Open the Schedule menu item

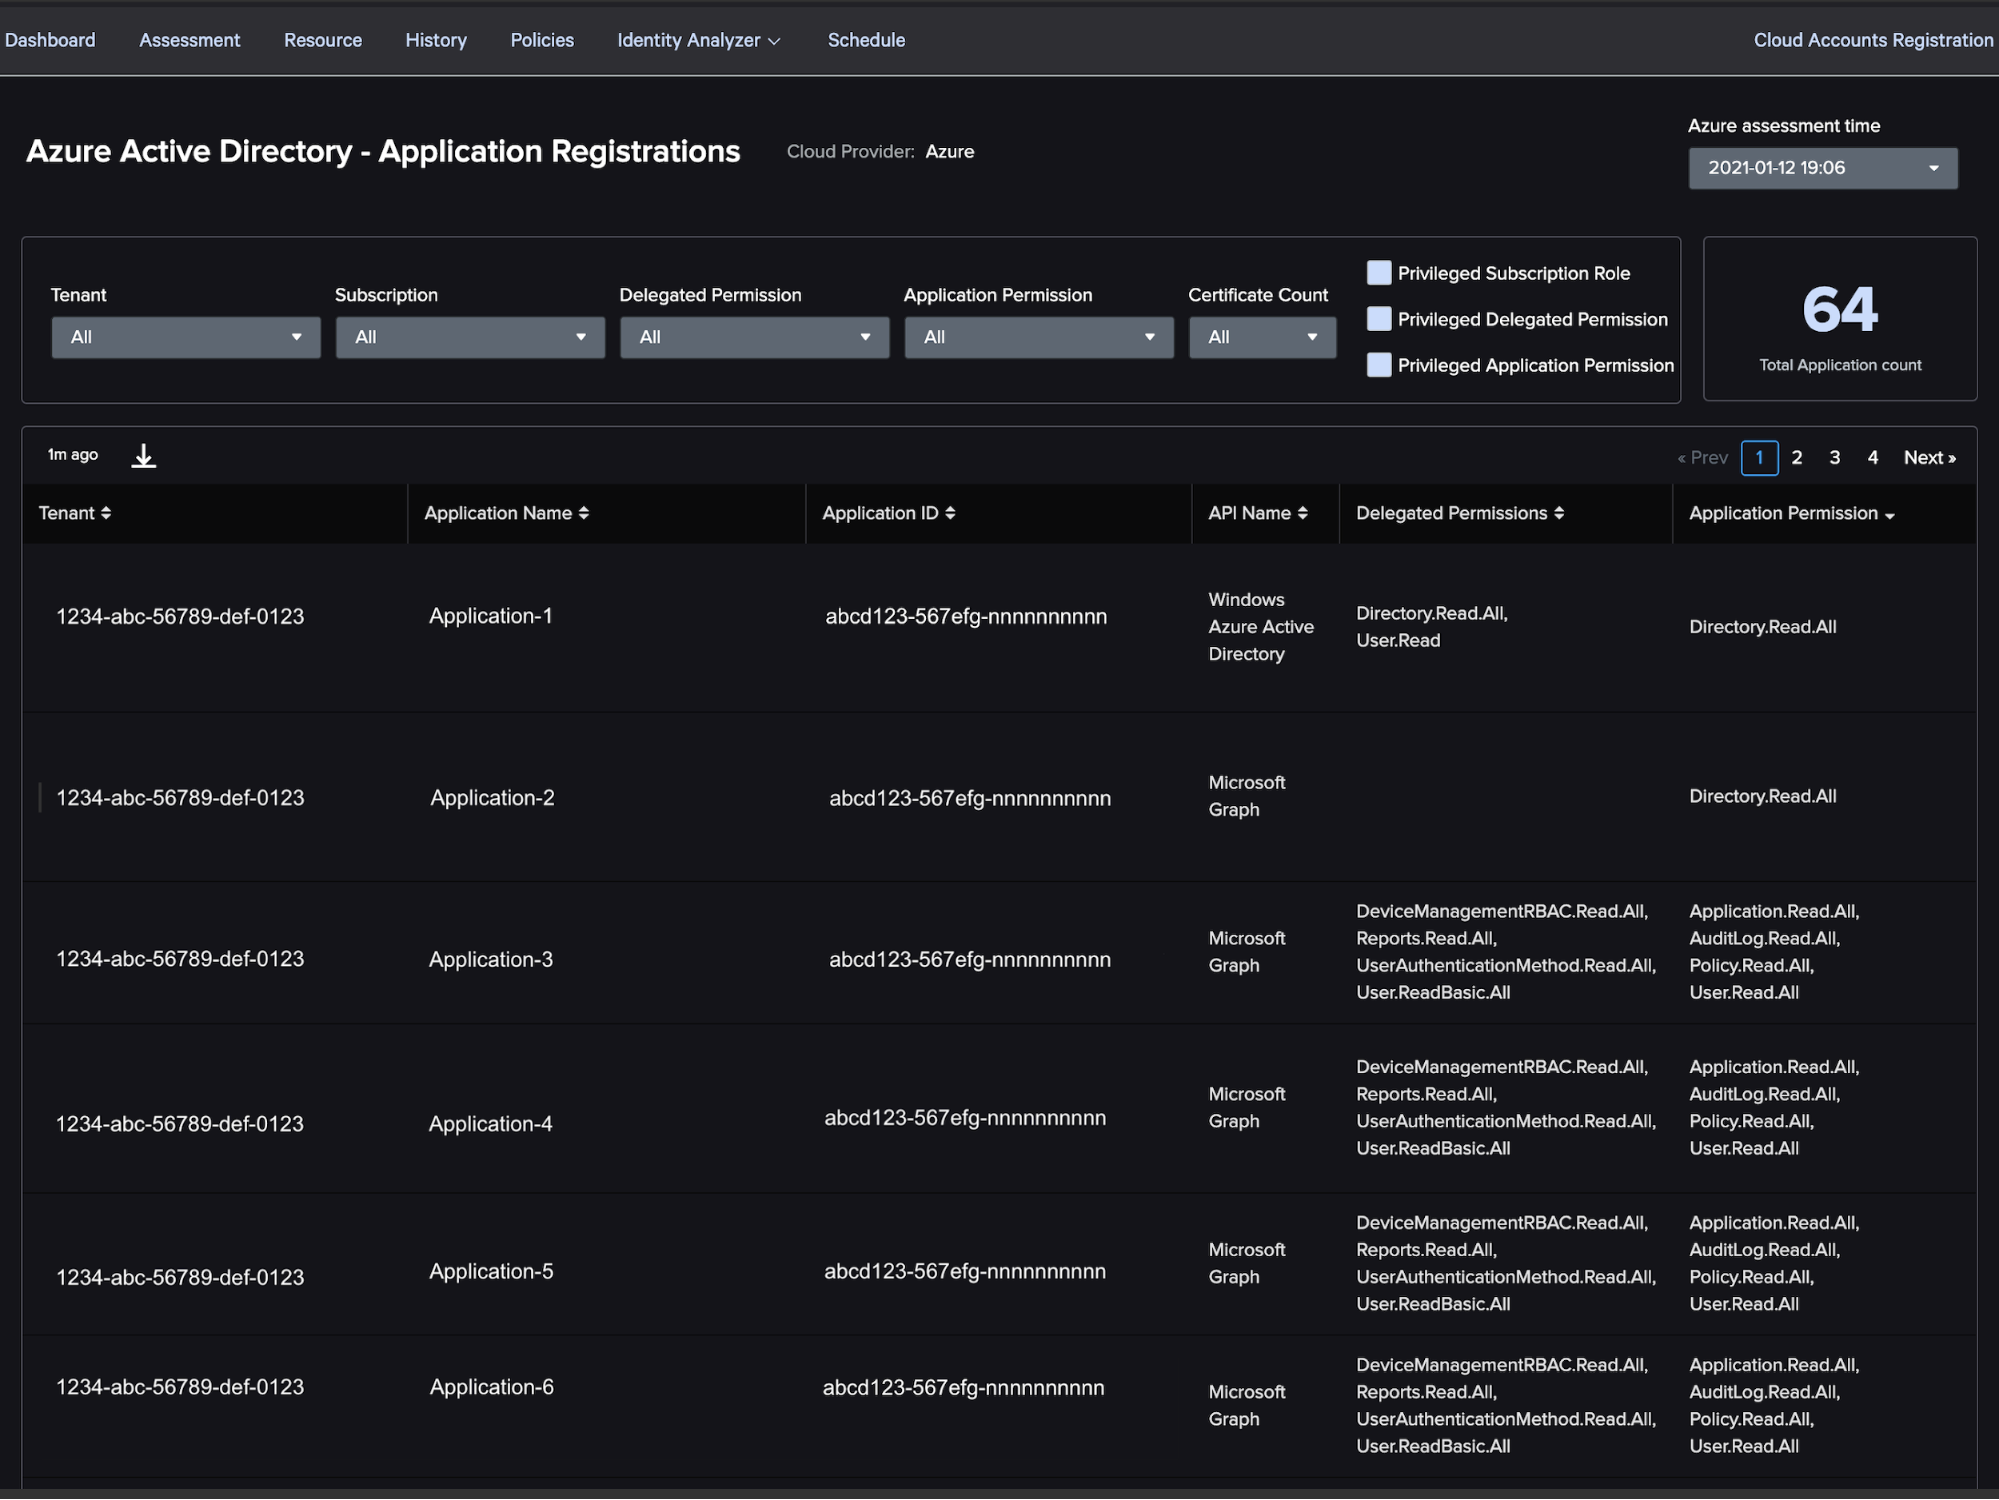point(866,40)
